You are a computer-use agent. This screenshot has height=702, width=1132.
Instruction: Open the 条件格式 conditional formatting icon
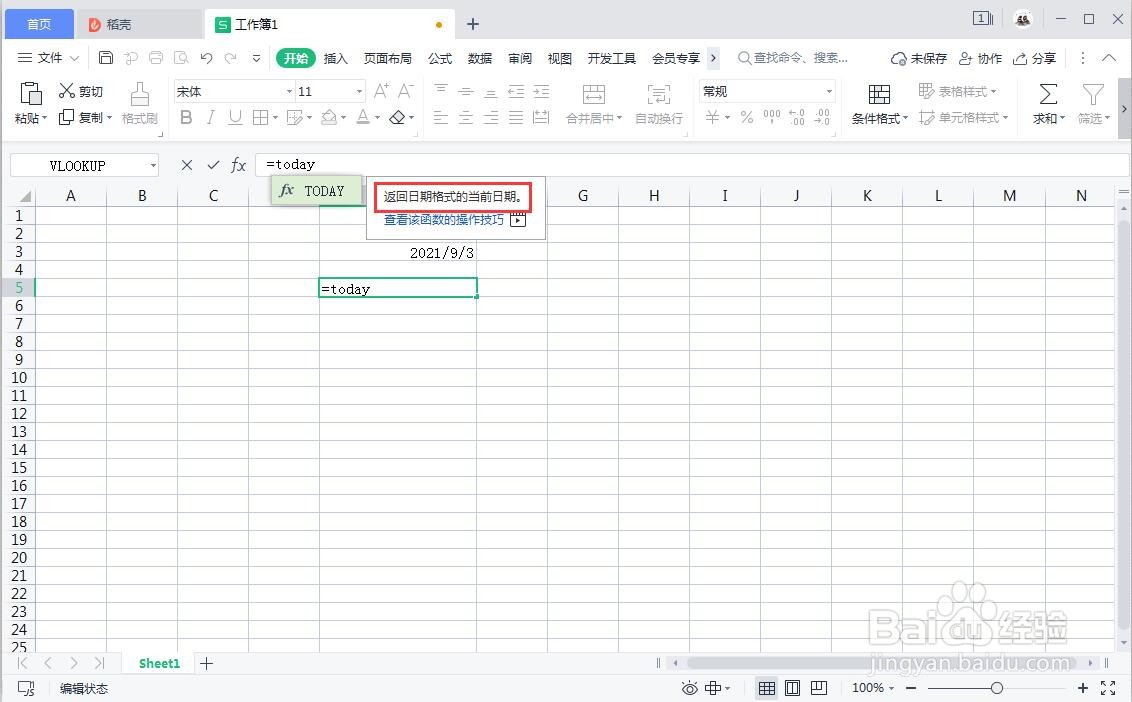[877, 104]
